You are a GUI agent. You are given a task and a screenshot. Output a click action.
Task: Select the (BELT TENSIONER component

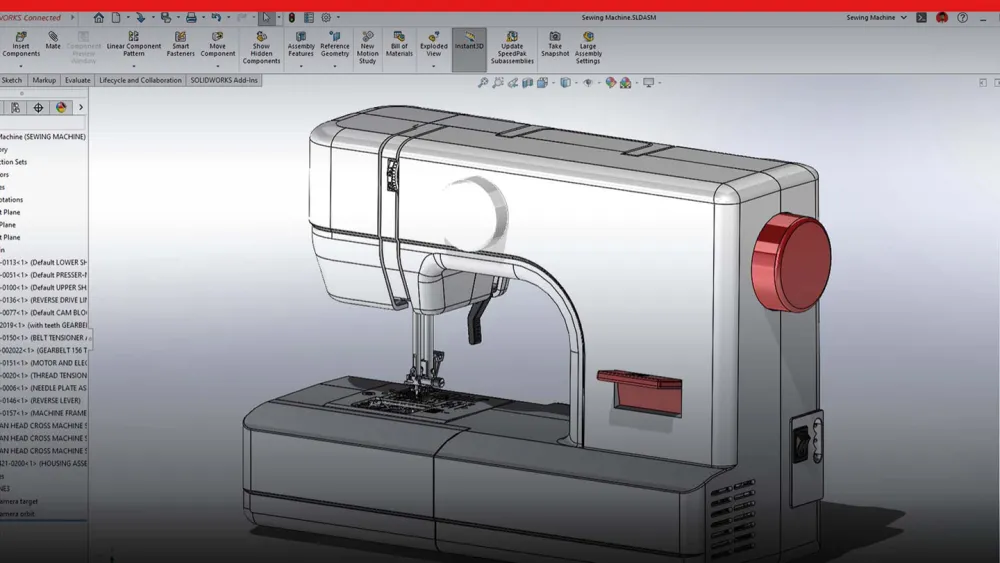pos(43,338)
